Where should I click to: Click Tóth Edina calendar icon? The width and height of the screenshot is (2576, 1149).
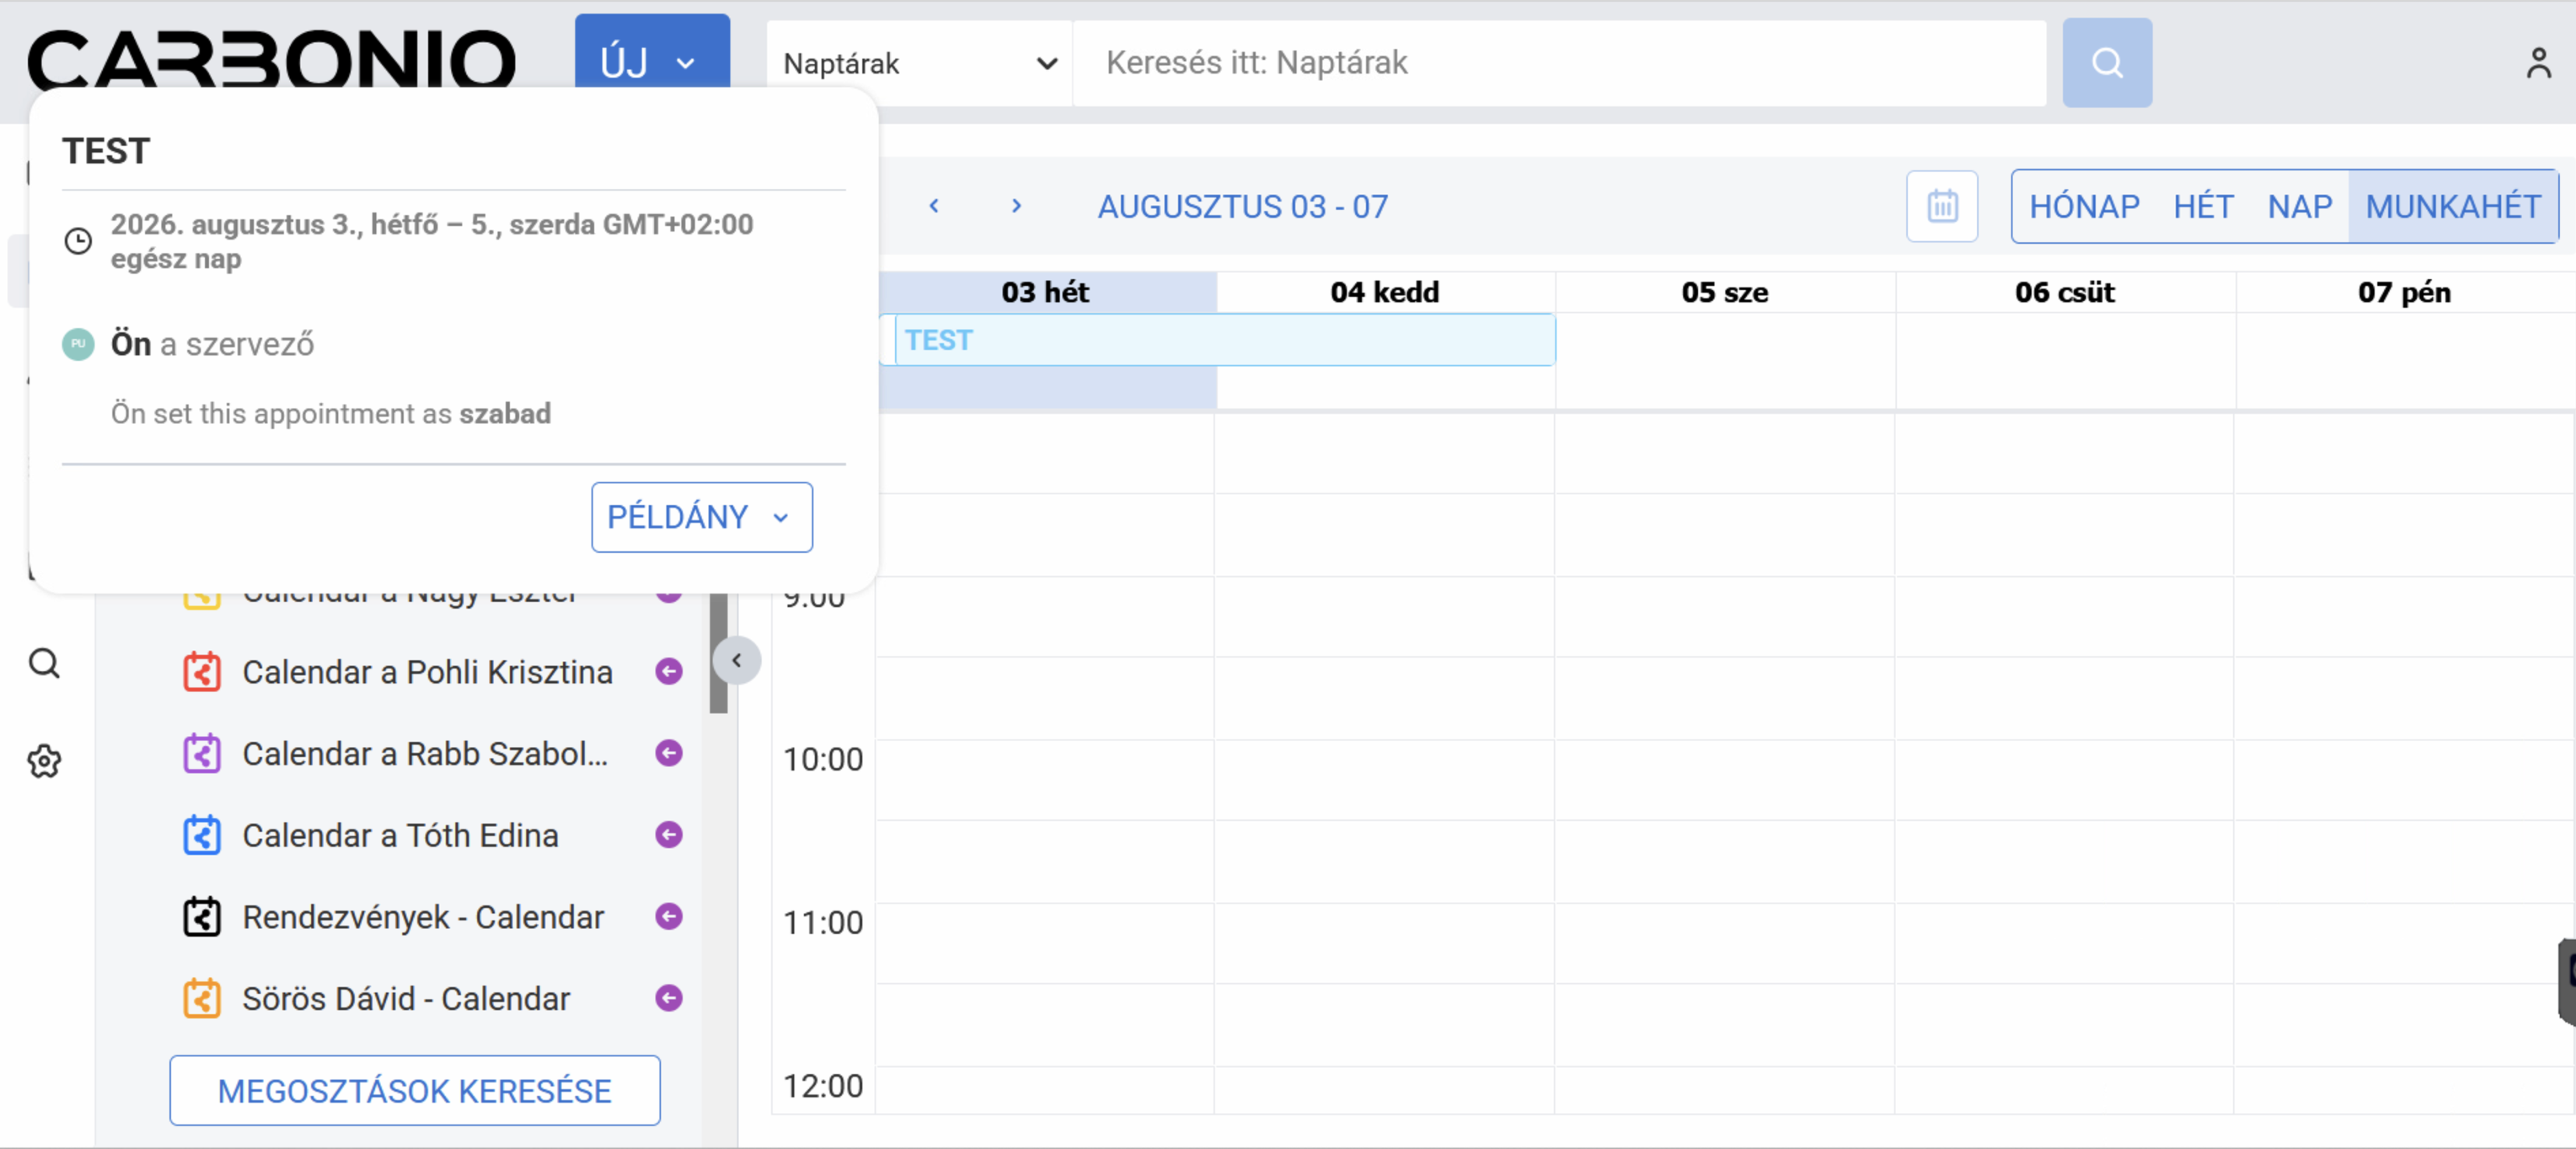click(x=201, y=836)
